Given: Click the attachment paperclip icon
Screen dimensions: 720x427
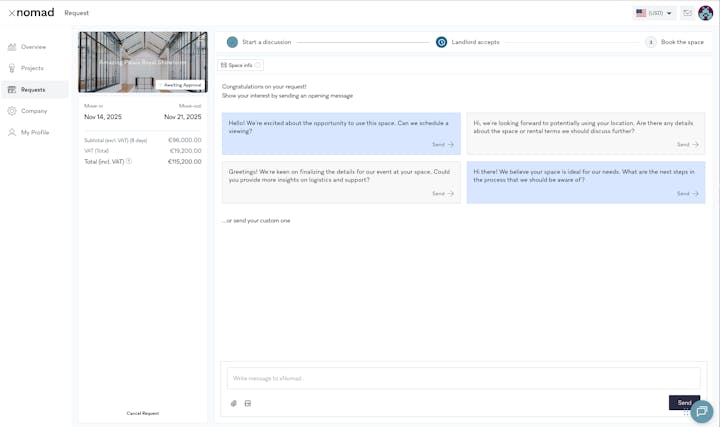Looking at the screenshot, I should coord(234,403).
